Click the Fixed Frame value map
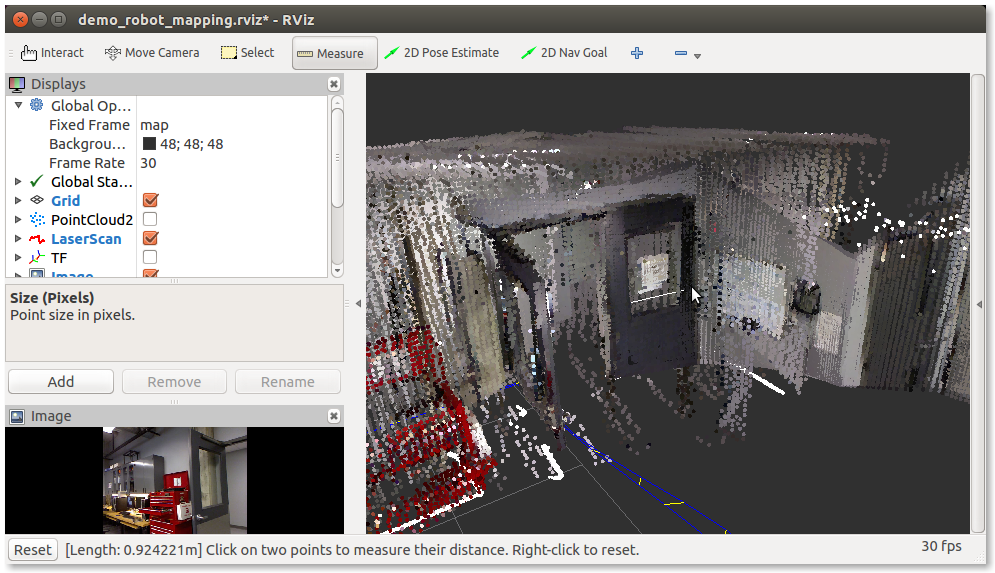This screenshot has height=573, width=995. click(x=155, y=125)
